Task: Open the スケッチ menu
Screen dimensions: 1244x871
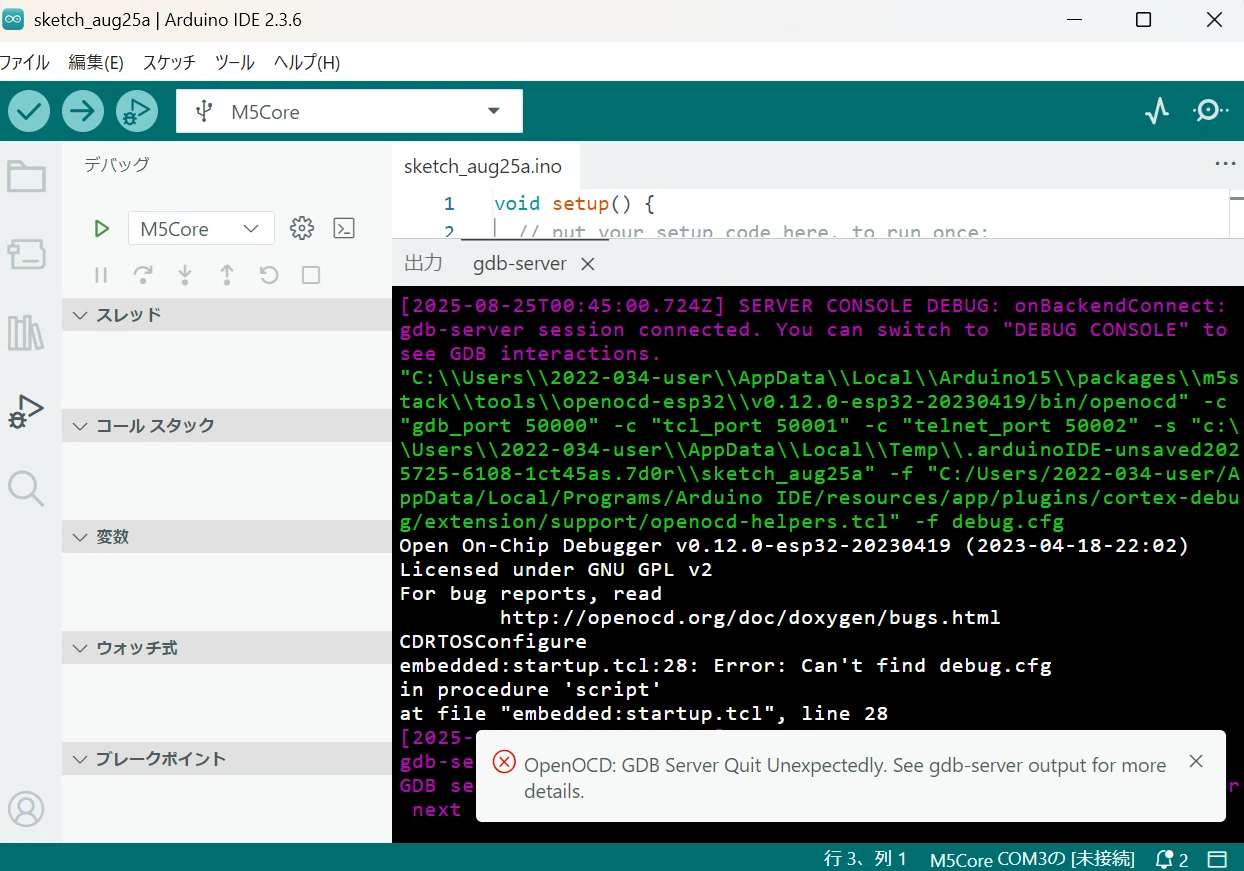Action: click(169, 62)
